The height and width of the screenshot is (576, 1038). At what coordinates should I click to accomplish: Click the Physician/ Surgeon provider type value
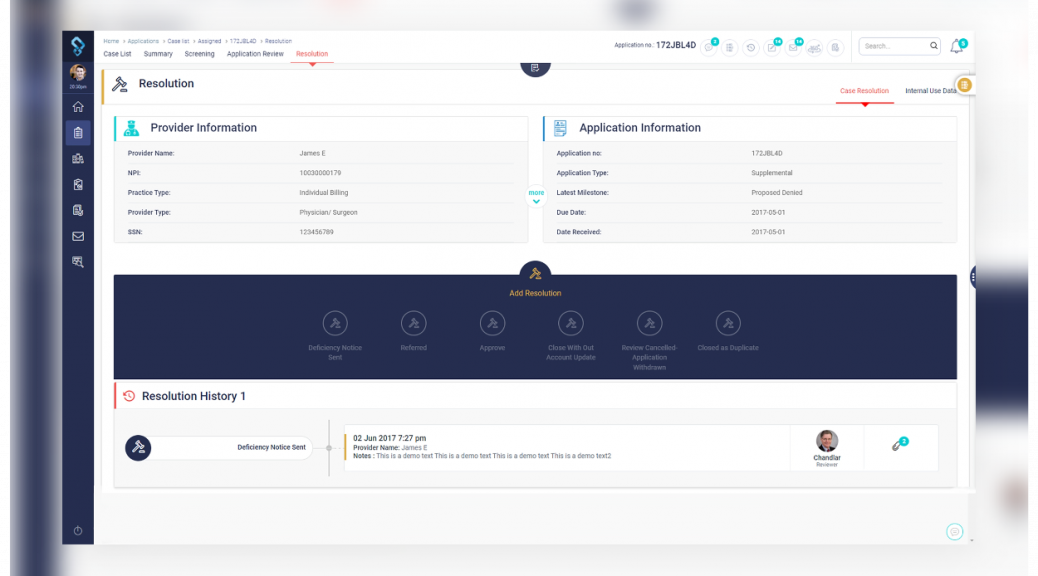click(x=328, y=213)
